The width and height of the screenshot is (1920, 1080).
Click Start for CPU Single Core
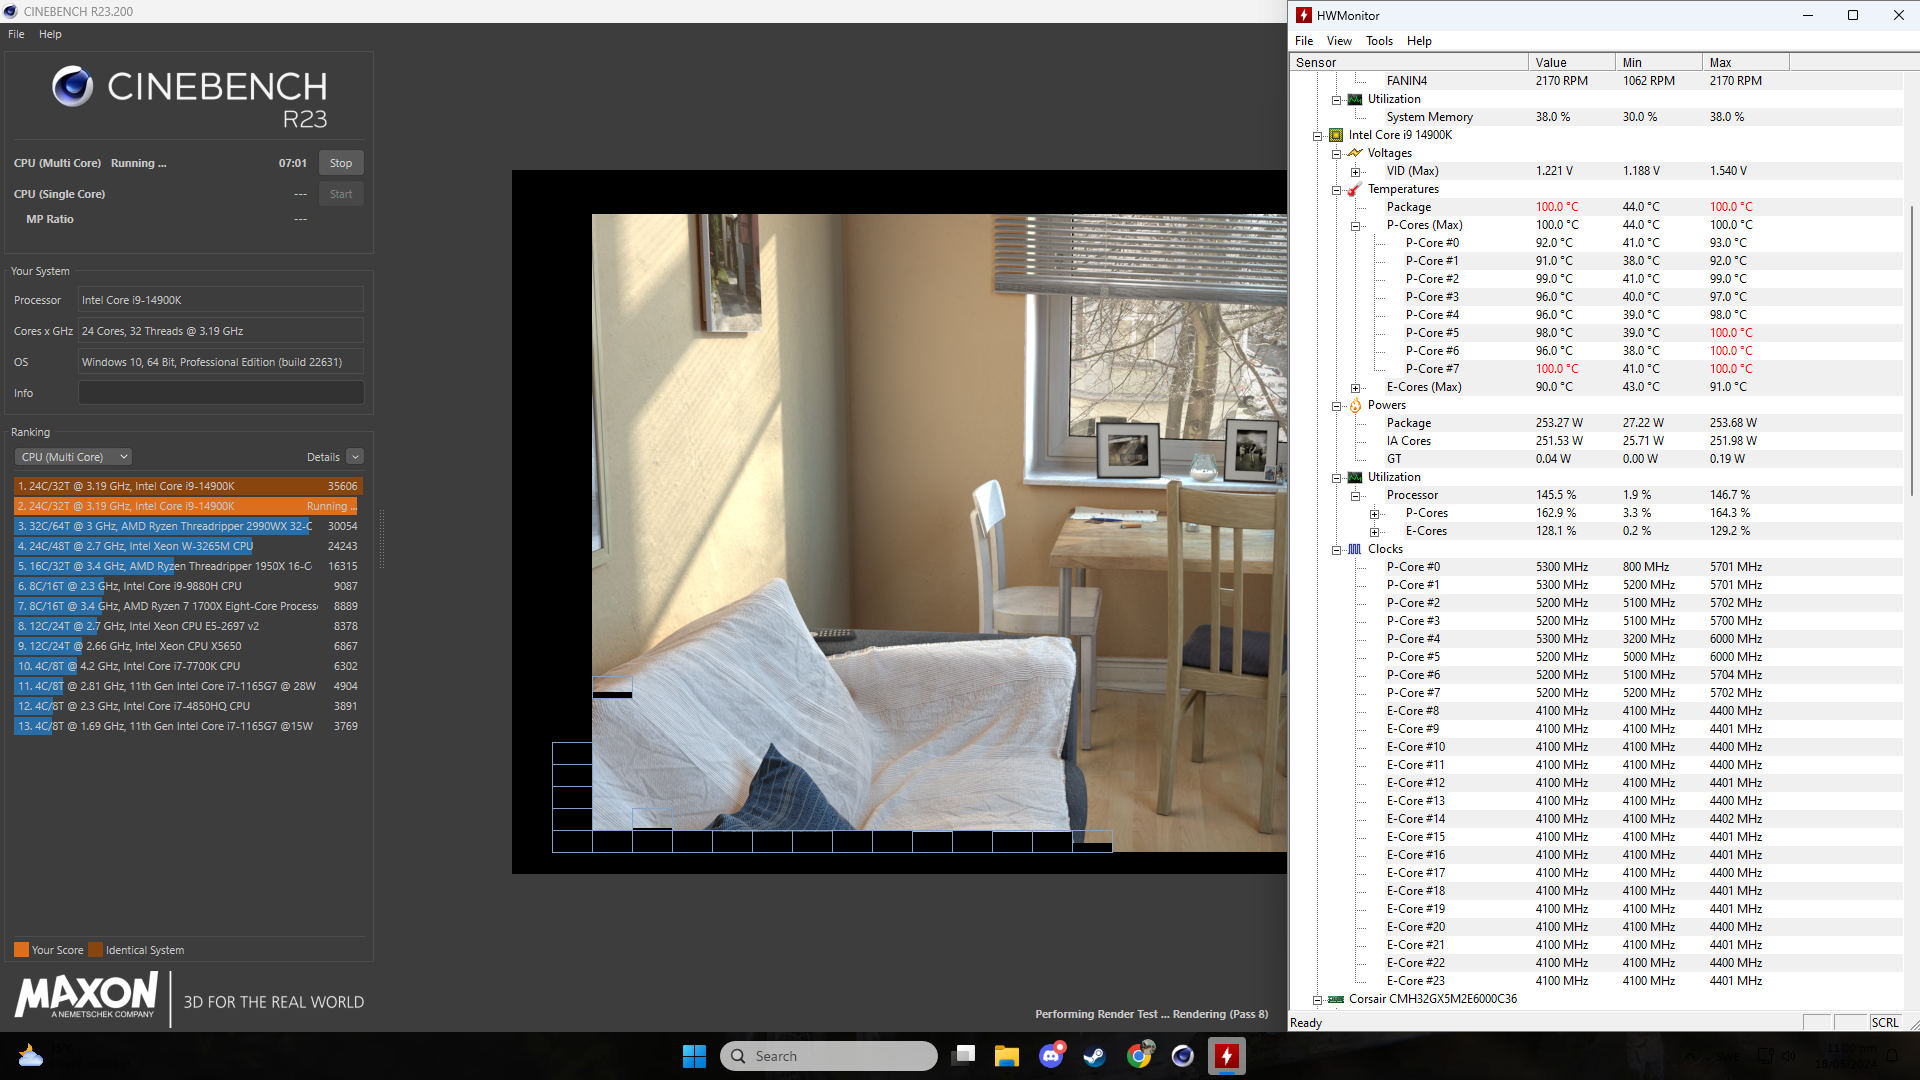(341, 194)
